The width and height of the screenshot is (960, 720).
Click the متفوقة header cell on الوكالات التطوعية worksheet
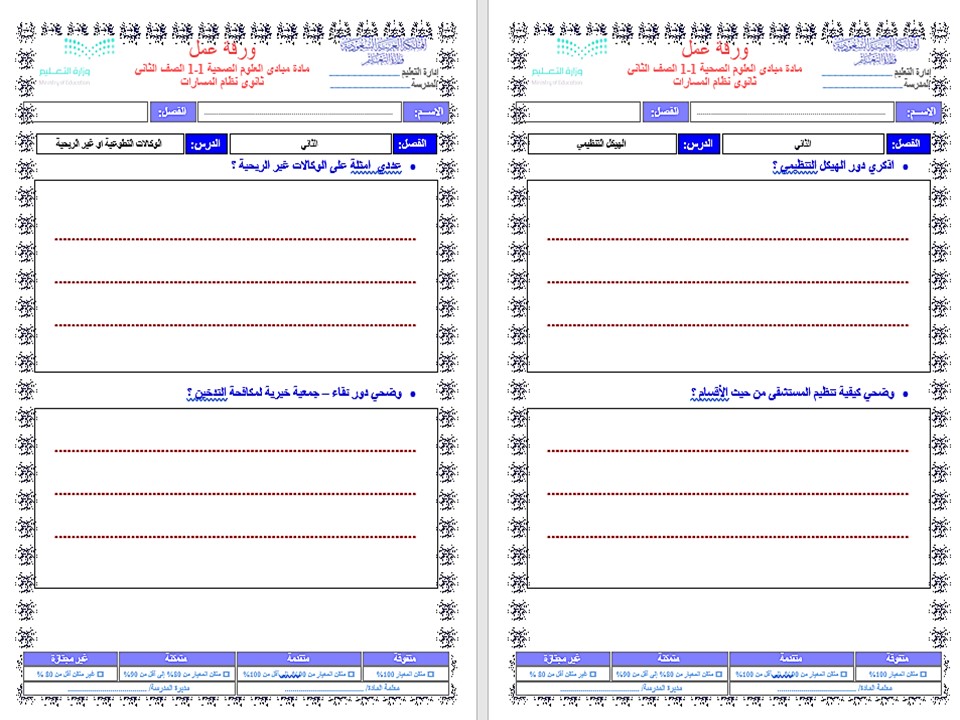click(405, 659)
